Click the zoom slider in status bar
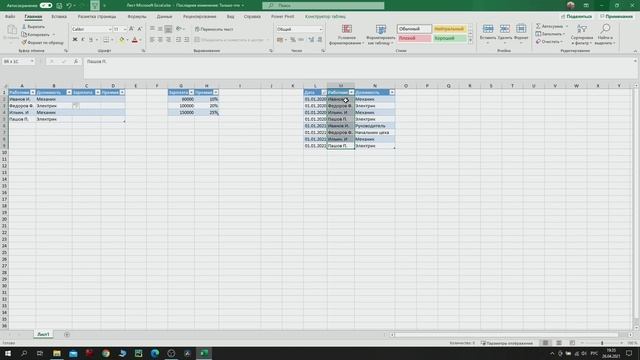This screenshot has height=360, width=640. [x=602, y=343]
